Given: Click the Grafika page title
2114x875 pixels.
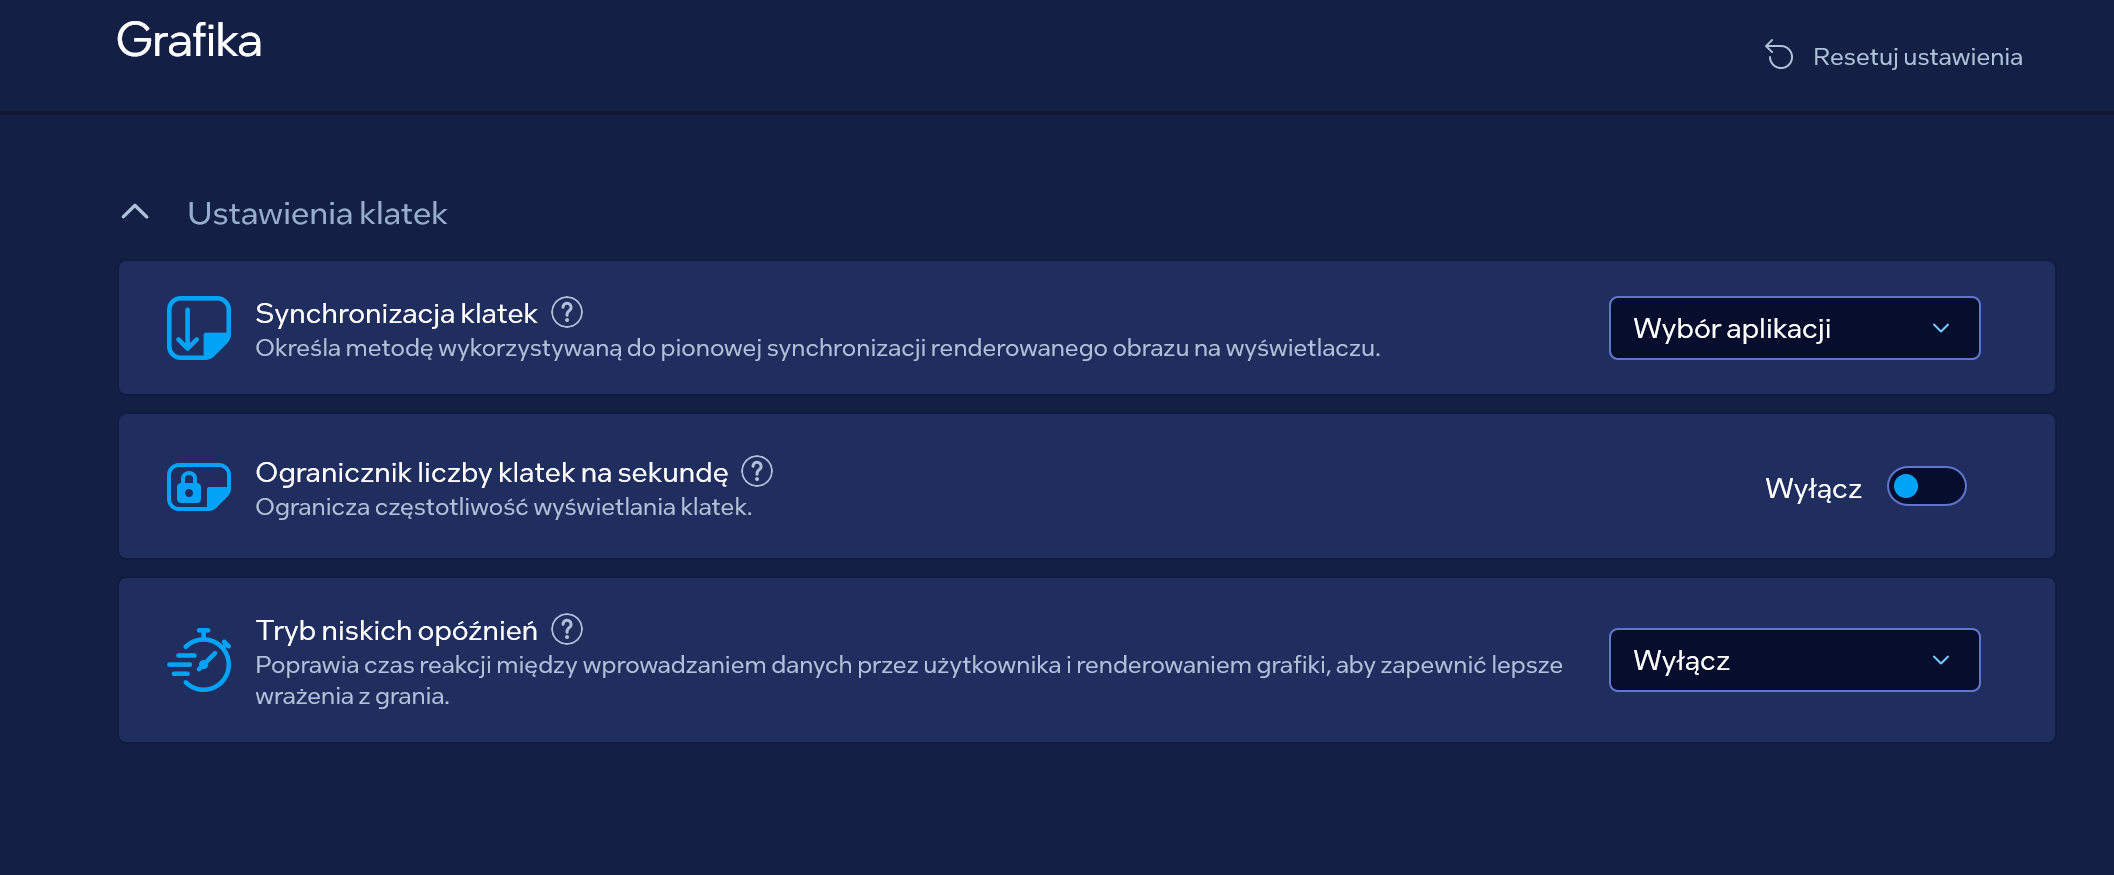Looking at the screenshot, I should pos(189,41).
